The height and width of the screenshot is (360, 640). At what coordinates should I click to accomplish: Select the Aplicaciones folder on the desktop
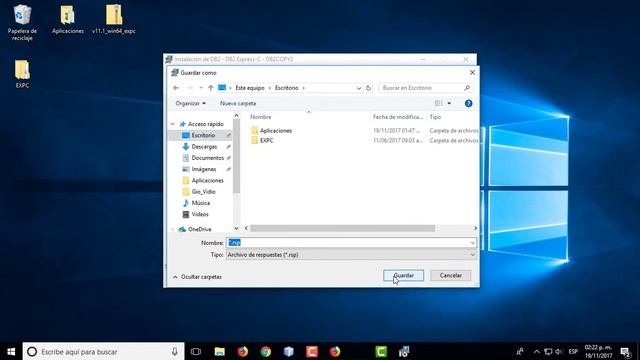click(68, 19)
